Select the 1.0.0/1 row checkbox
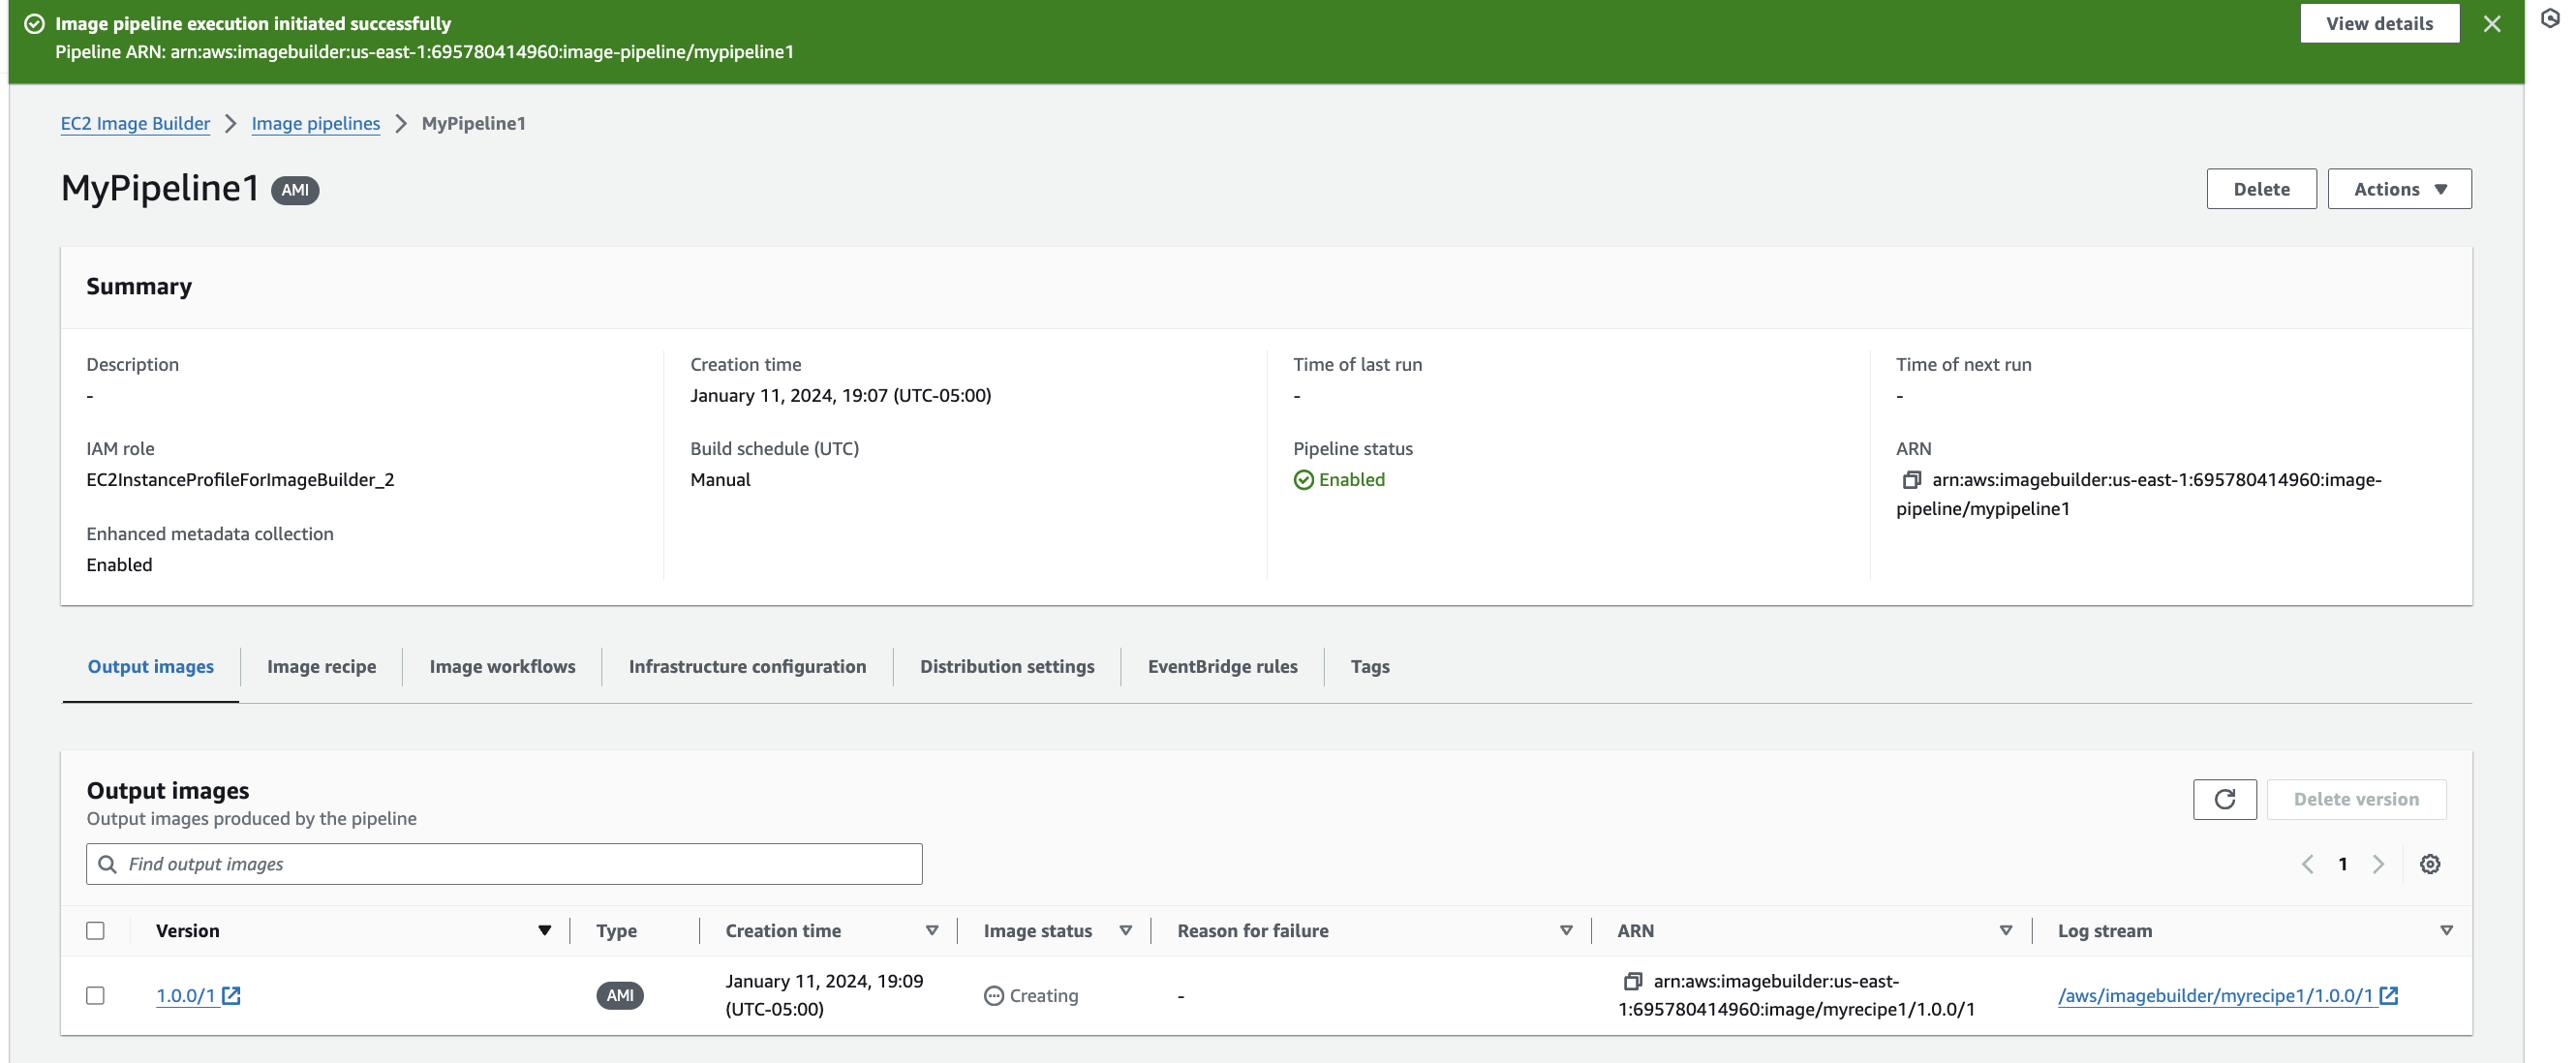The height and width of the screenshot is (1063, 2576). tap(95, 995)
